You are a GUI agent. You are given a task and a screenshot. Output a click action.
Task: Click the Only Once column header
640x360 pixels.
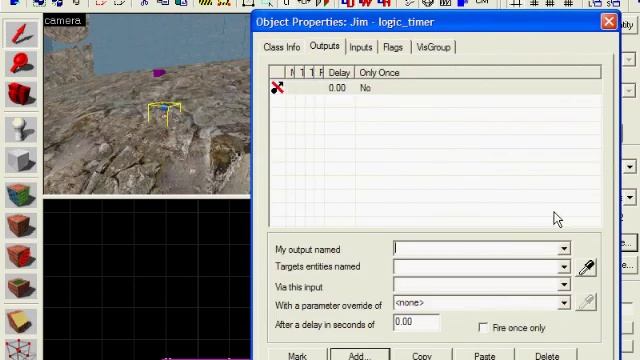(478, 73)
